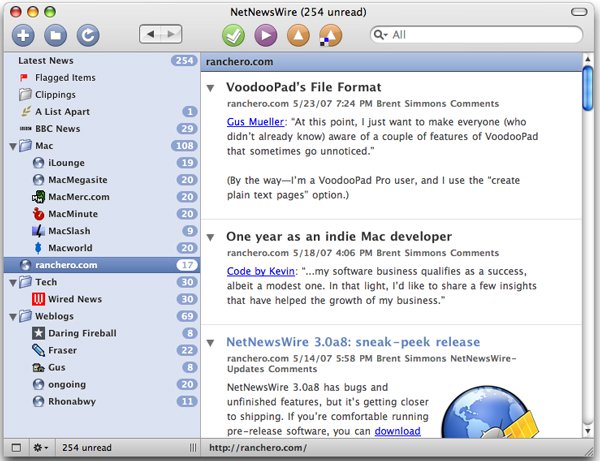
Task: Select the MacSlash feed icon
Action: click(38, 231)
